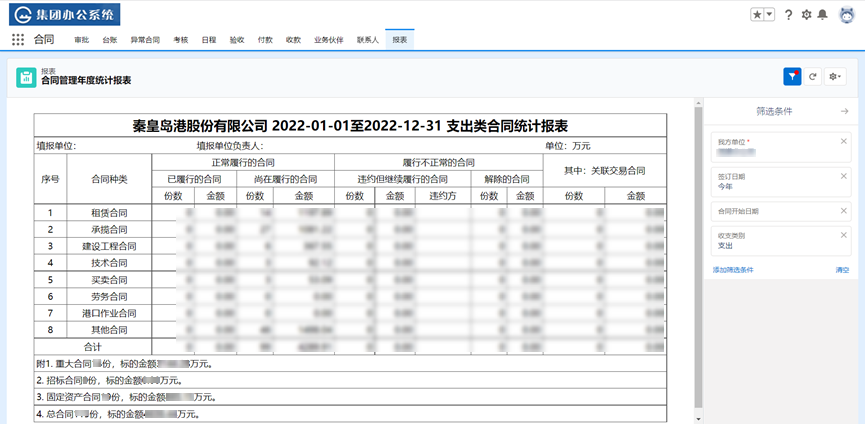The height and width of the screenshot is (424, 865).
Task: Click the 租赁合同 row label
Action: 109,213
